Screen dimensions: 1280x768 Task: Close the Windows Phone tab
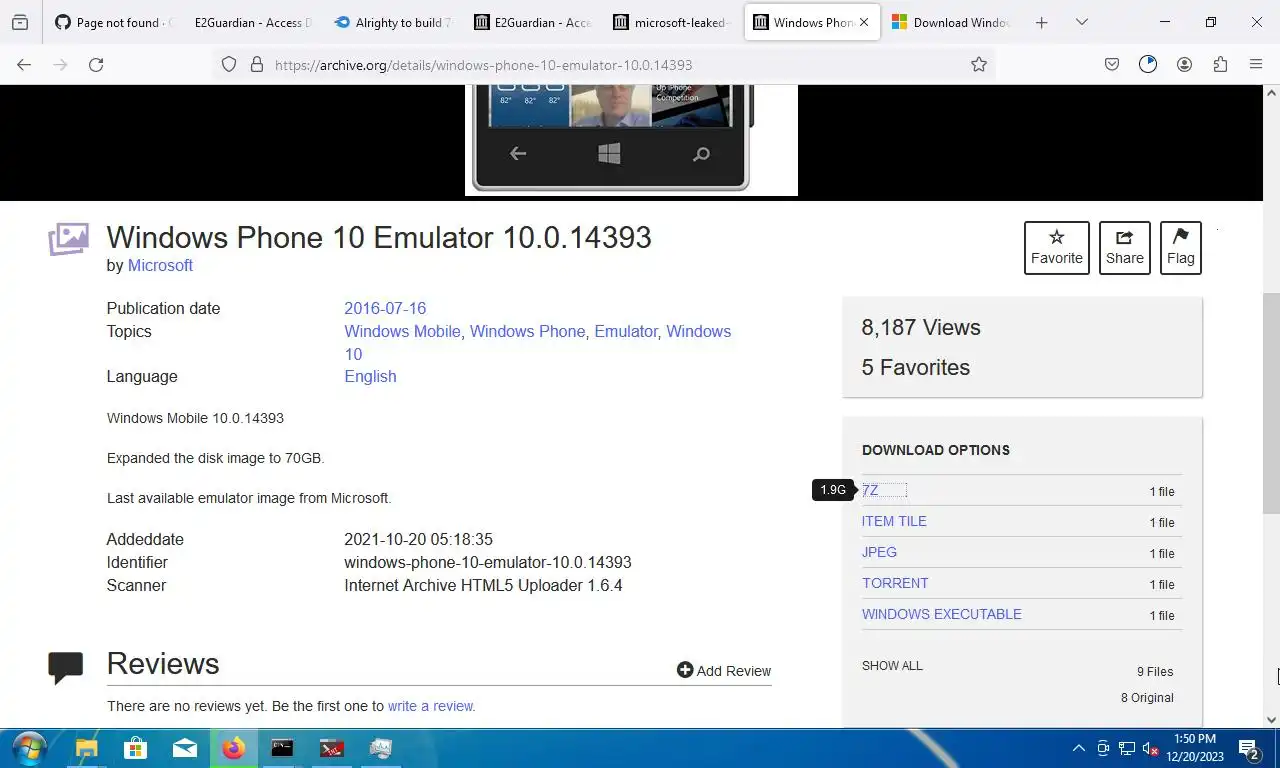(864, 22)
